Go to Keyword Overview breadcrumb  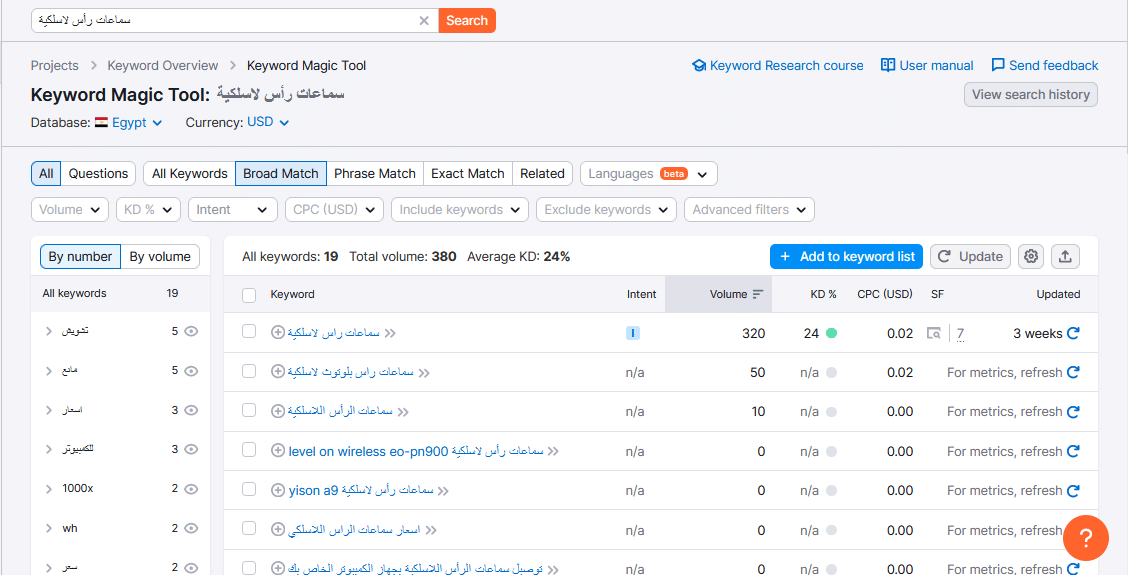pos(163,65)
